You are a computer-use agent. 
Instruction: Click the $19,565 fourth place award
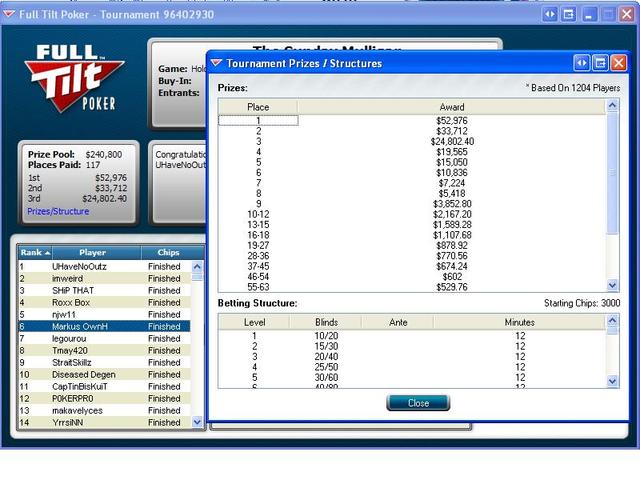[451, 152]
